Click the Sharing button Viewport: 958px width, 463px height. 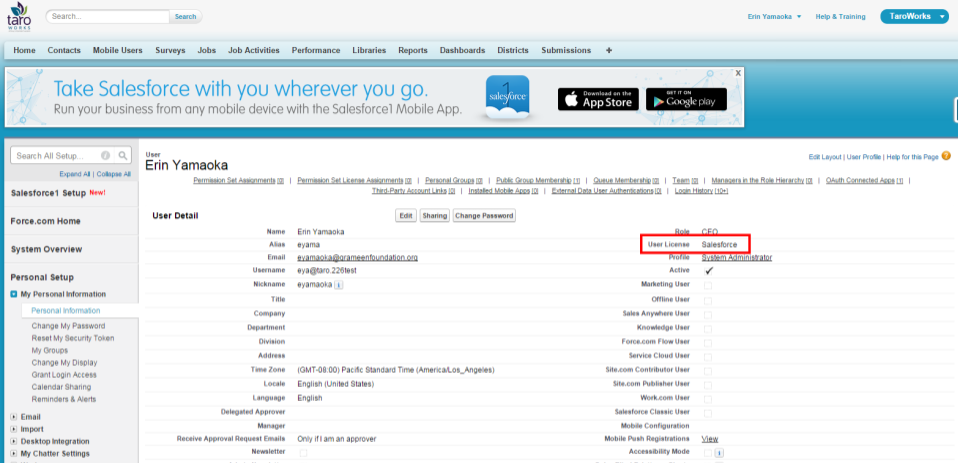(434, 216)
